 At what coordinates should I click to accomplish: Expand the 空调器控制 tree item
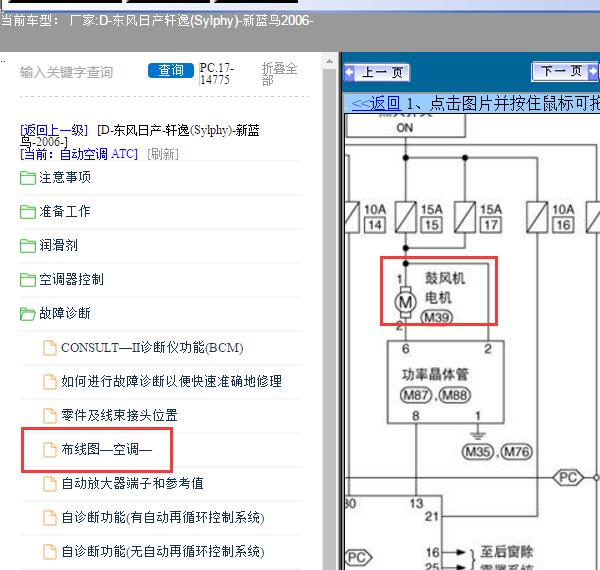click(71, 279)
